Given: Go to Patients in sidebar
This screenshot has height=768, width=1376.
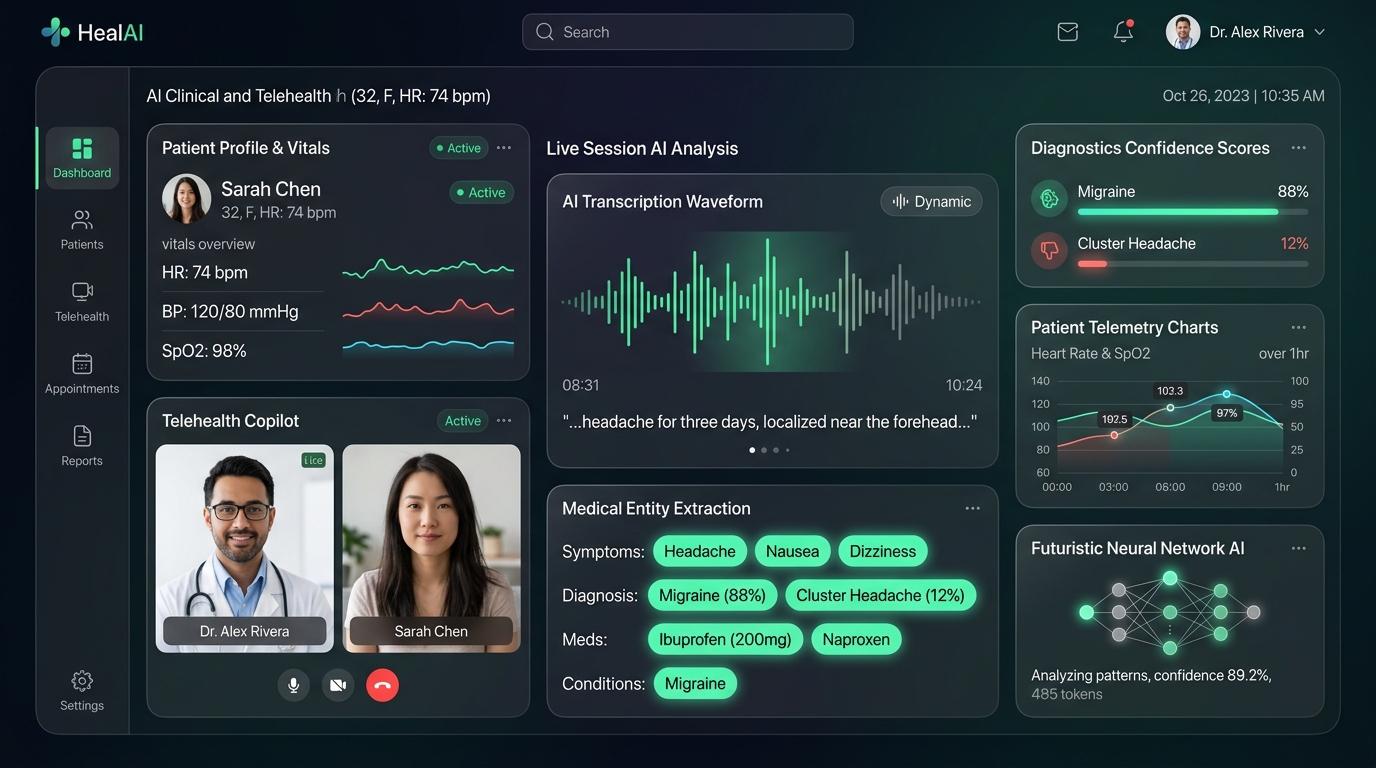Looking at the screenshot, I should (x=82, y=230).
